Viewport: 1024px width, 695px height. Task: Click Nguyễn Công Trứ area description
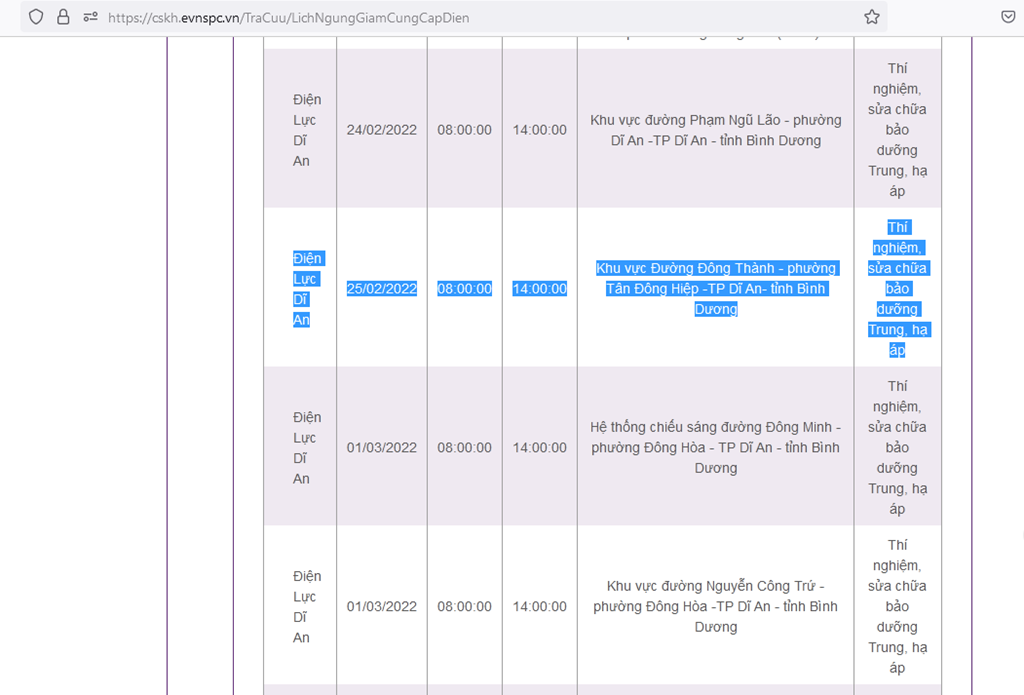coord(716,606)
